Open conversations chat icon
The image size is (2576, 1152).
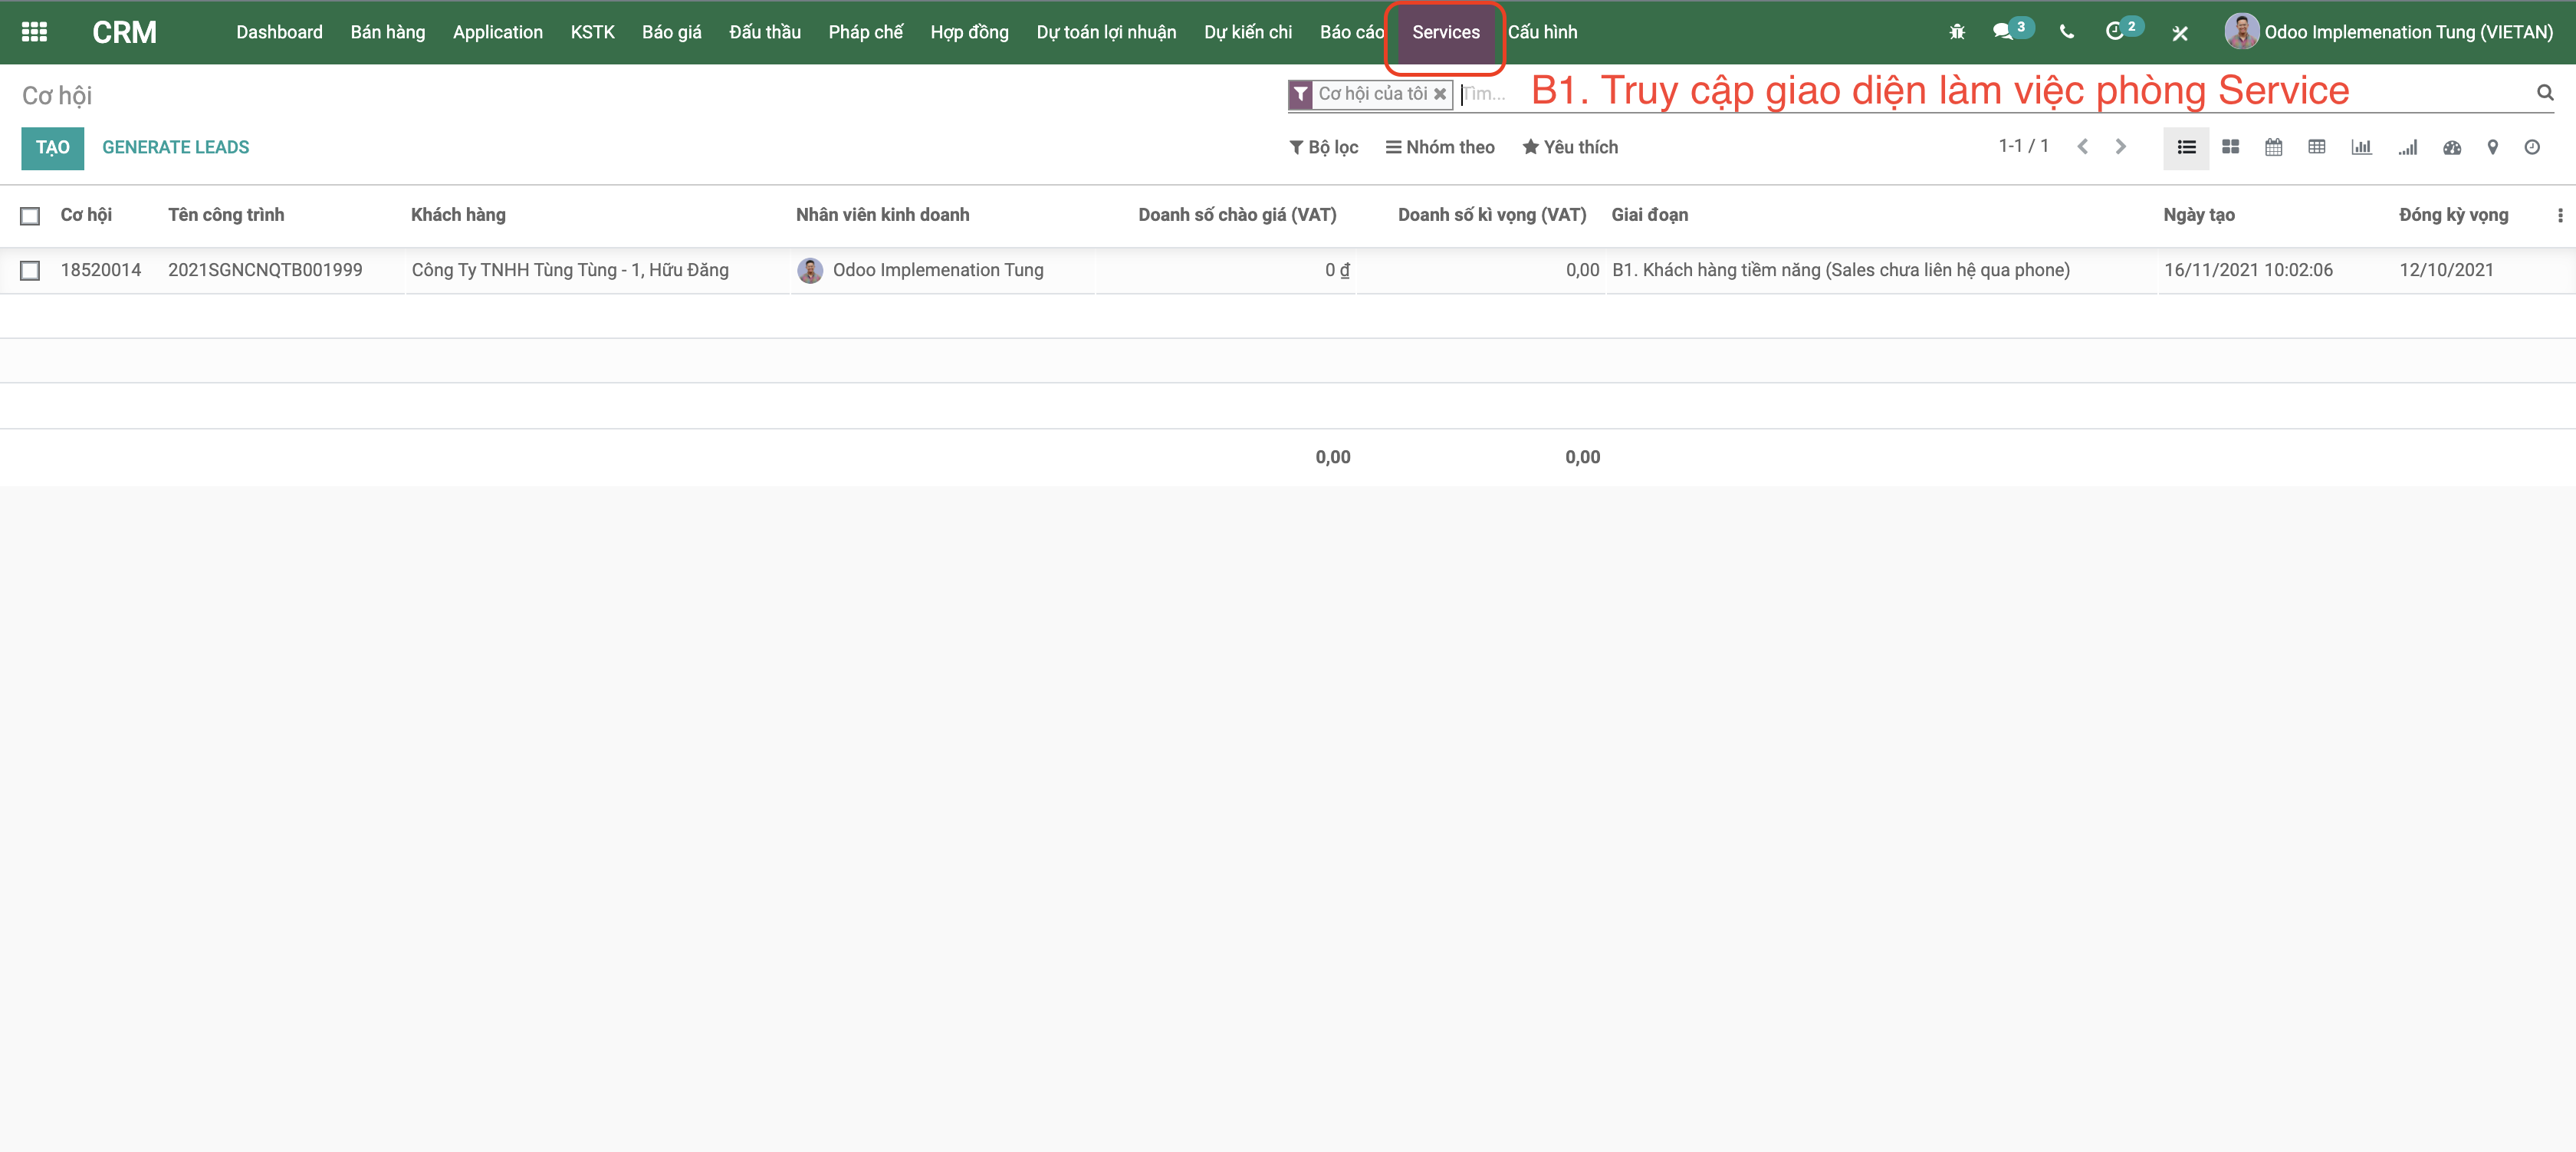point(2003,32)
